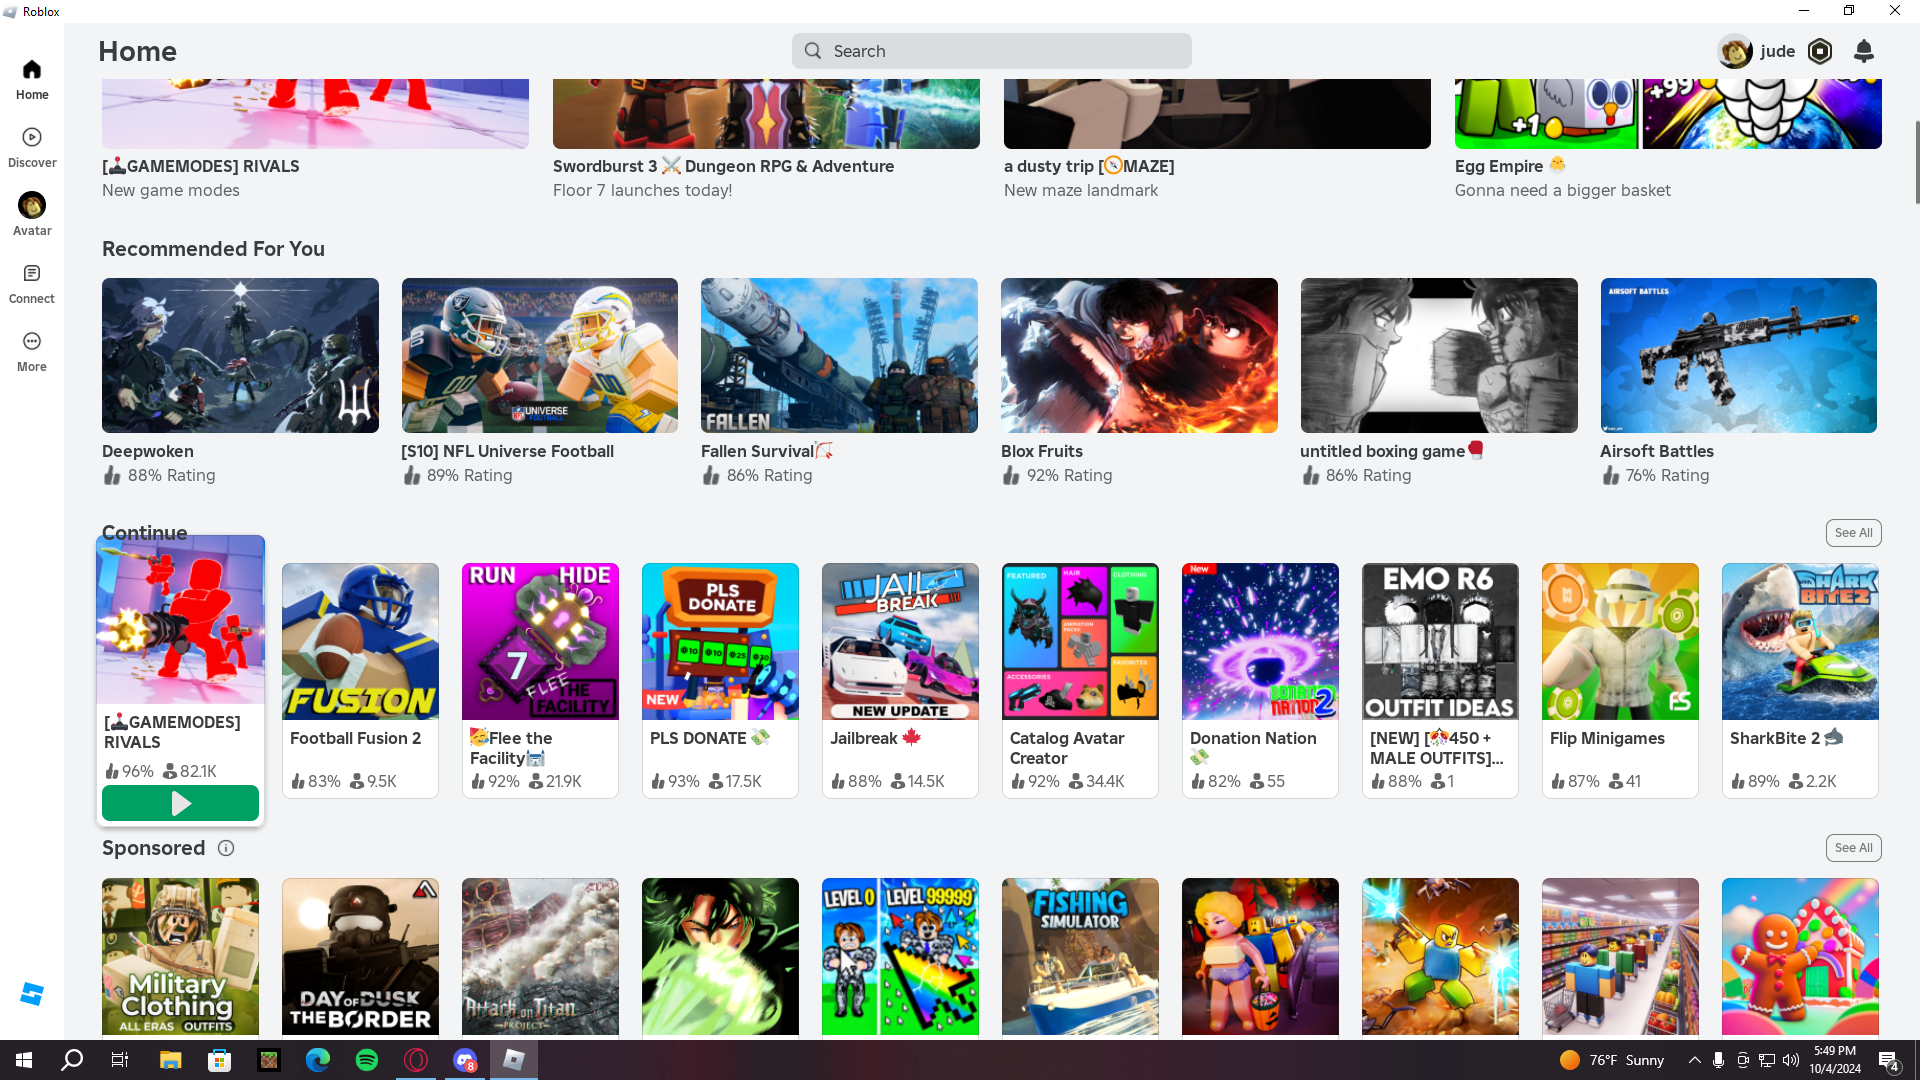This screenshot has height=1080, width=1920.
Task: Open the Military Clothing sponsored thumbnail
Action: (180, 957)
